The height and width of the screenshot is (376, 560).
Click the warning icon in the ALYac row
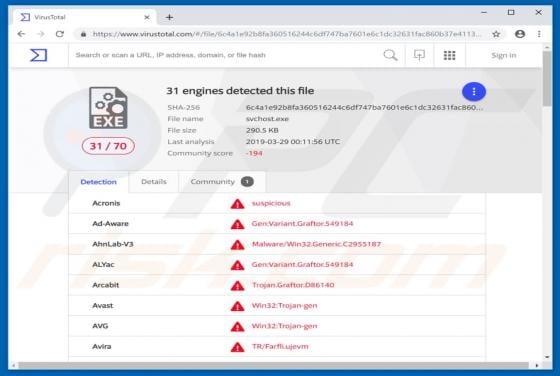tap(238, 265)
